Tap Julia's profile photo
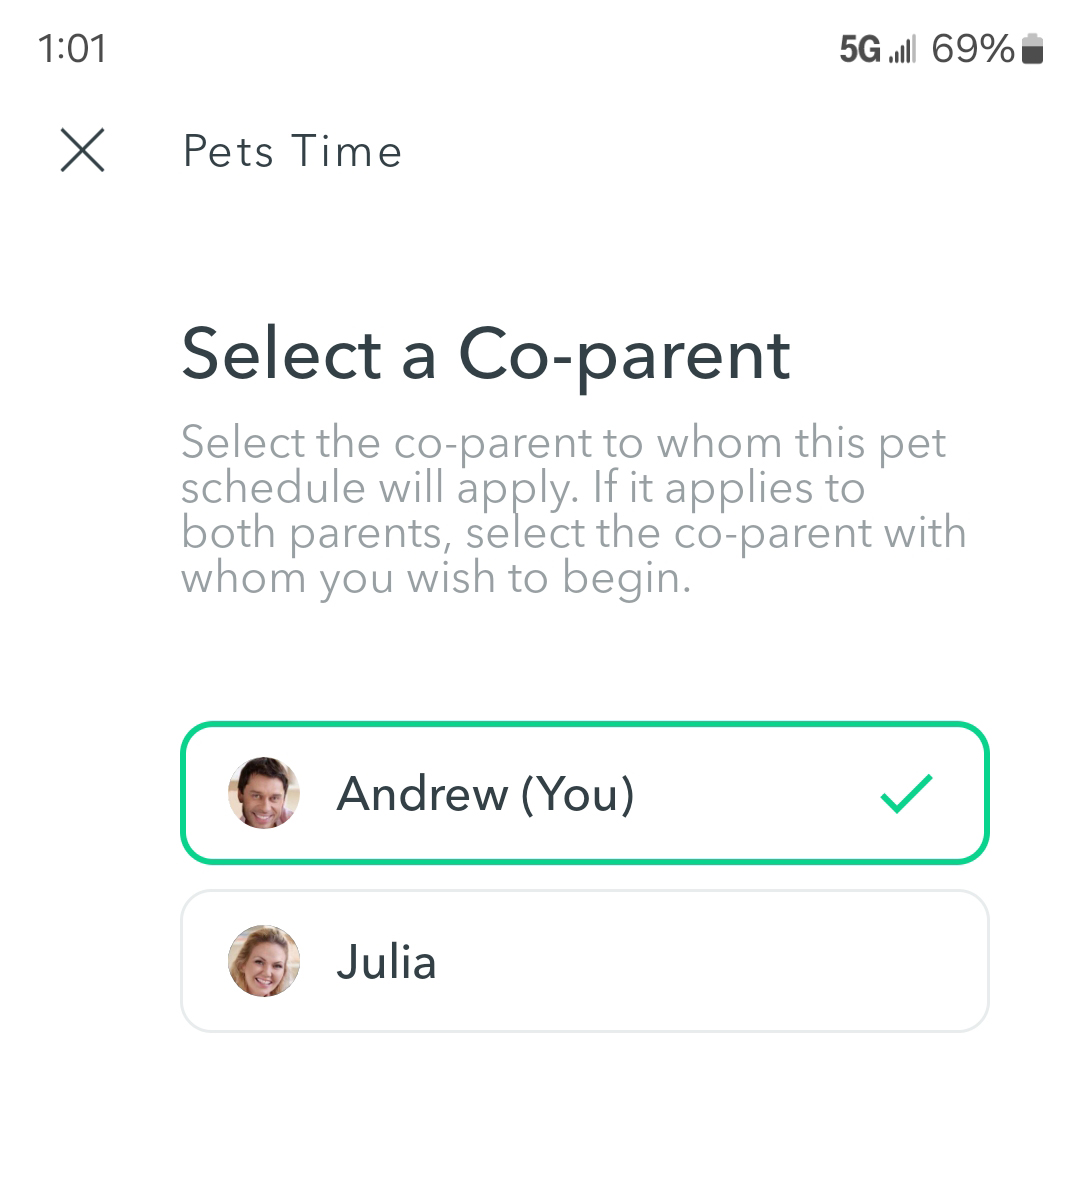This screenshot has height=1182, width=1080. coord(264,961)
